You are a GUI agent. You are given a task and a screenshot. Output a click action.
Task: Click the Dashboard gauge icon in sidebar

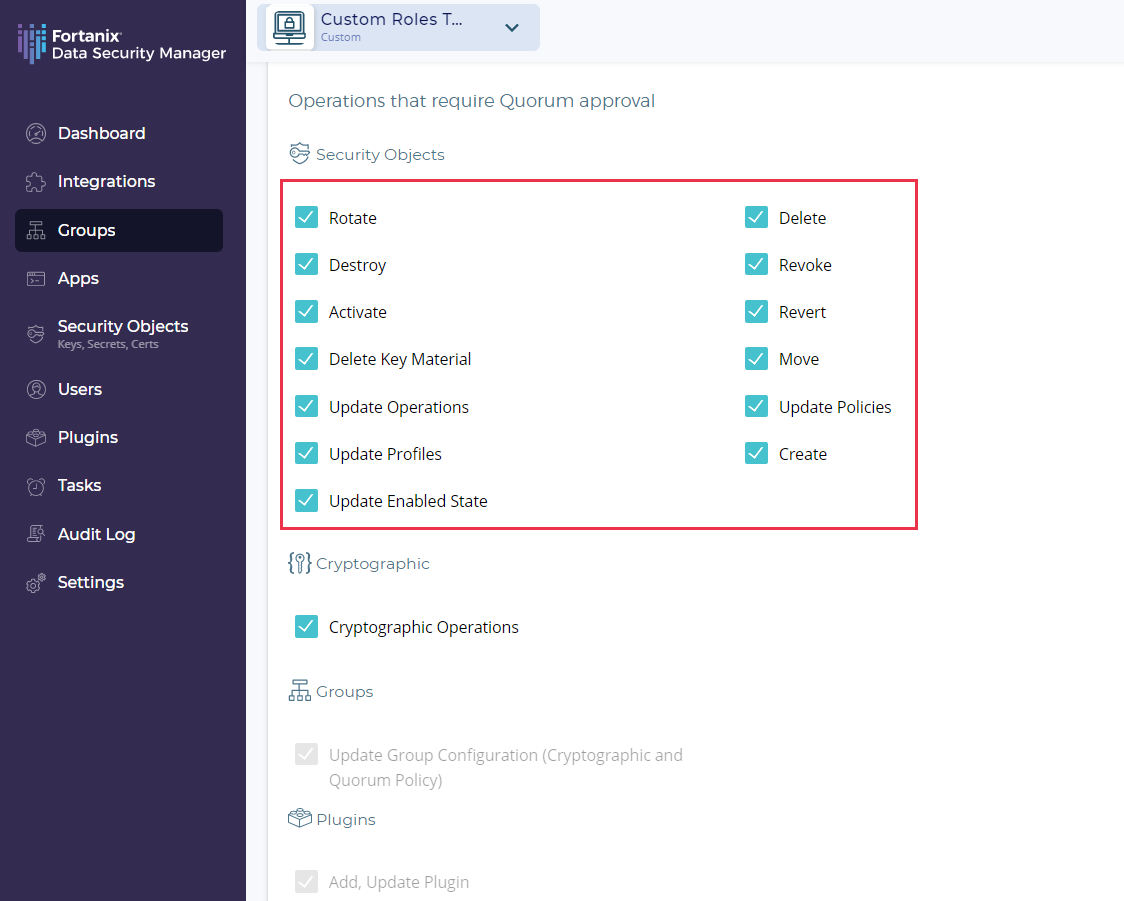[36, 134]
